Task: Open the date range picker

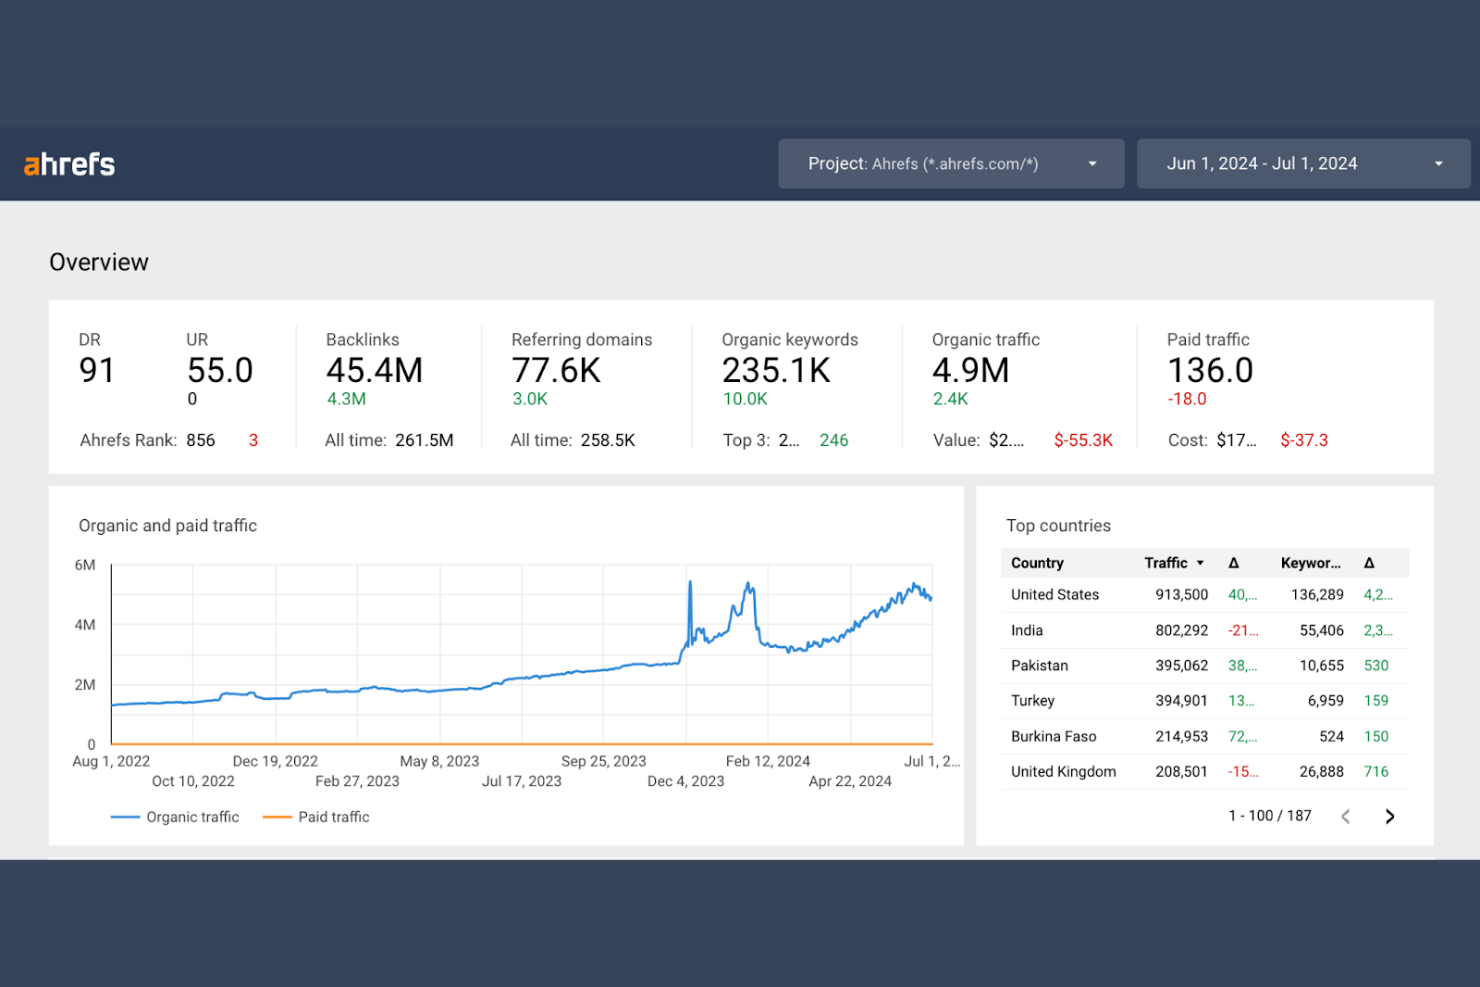Action: point(1303,163)
